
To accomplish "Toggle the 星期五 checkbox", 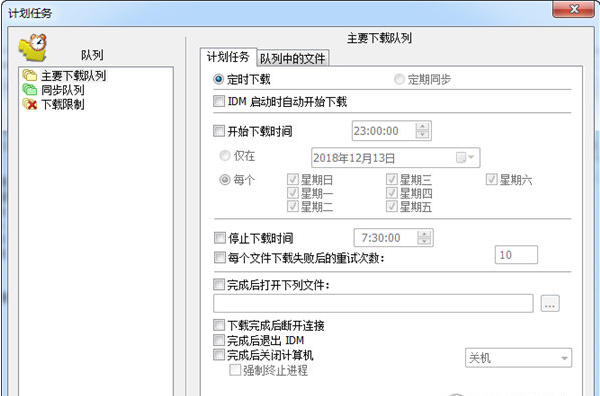I will 391,207.
